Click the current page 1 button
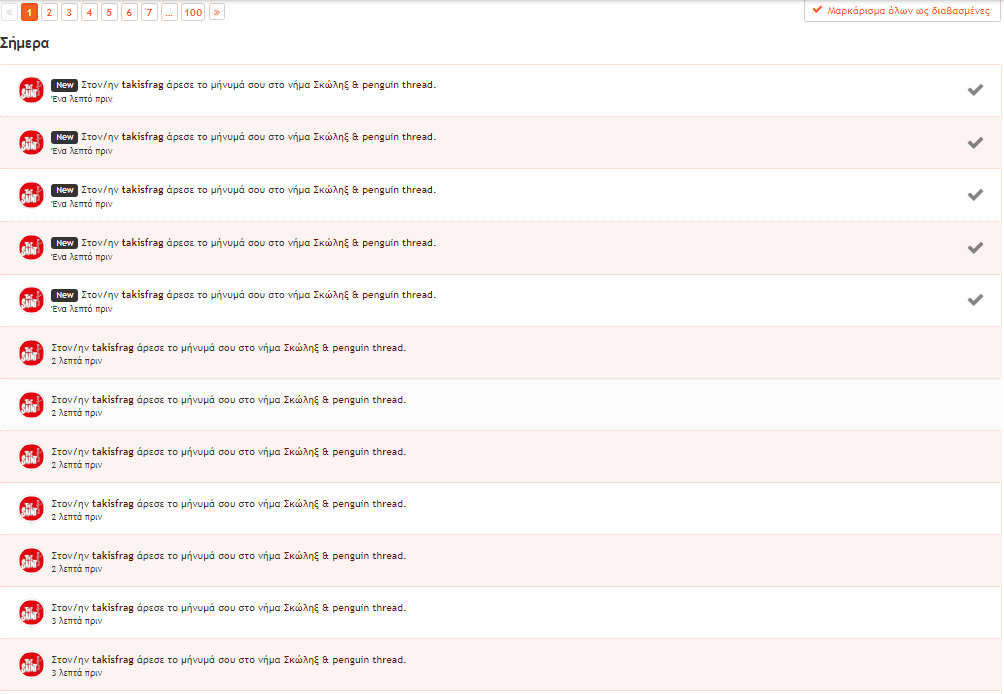This screenshot has height=694, width=1004. point(29,12)
